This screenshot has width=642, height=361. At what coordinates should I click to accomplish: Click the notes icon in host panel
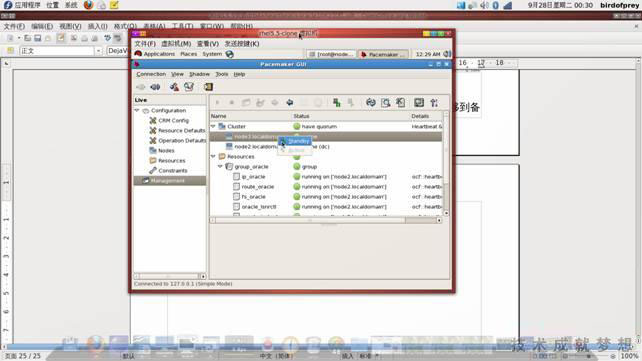point(114,5)
